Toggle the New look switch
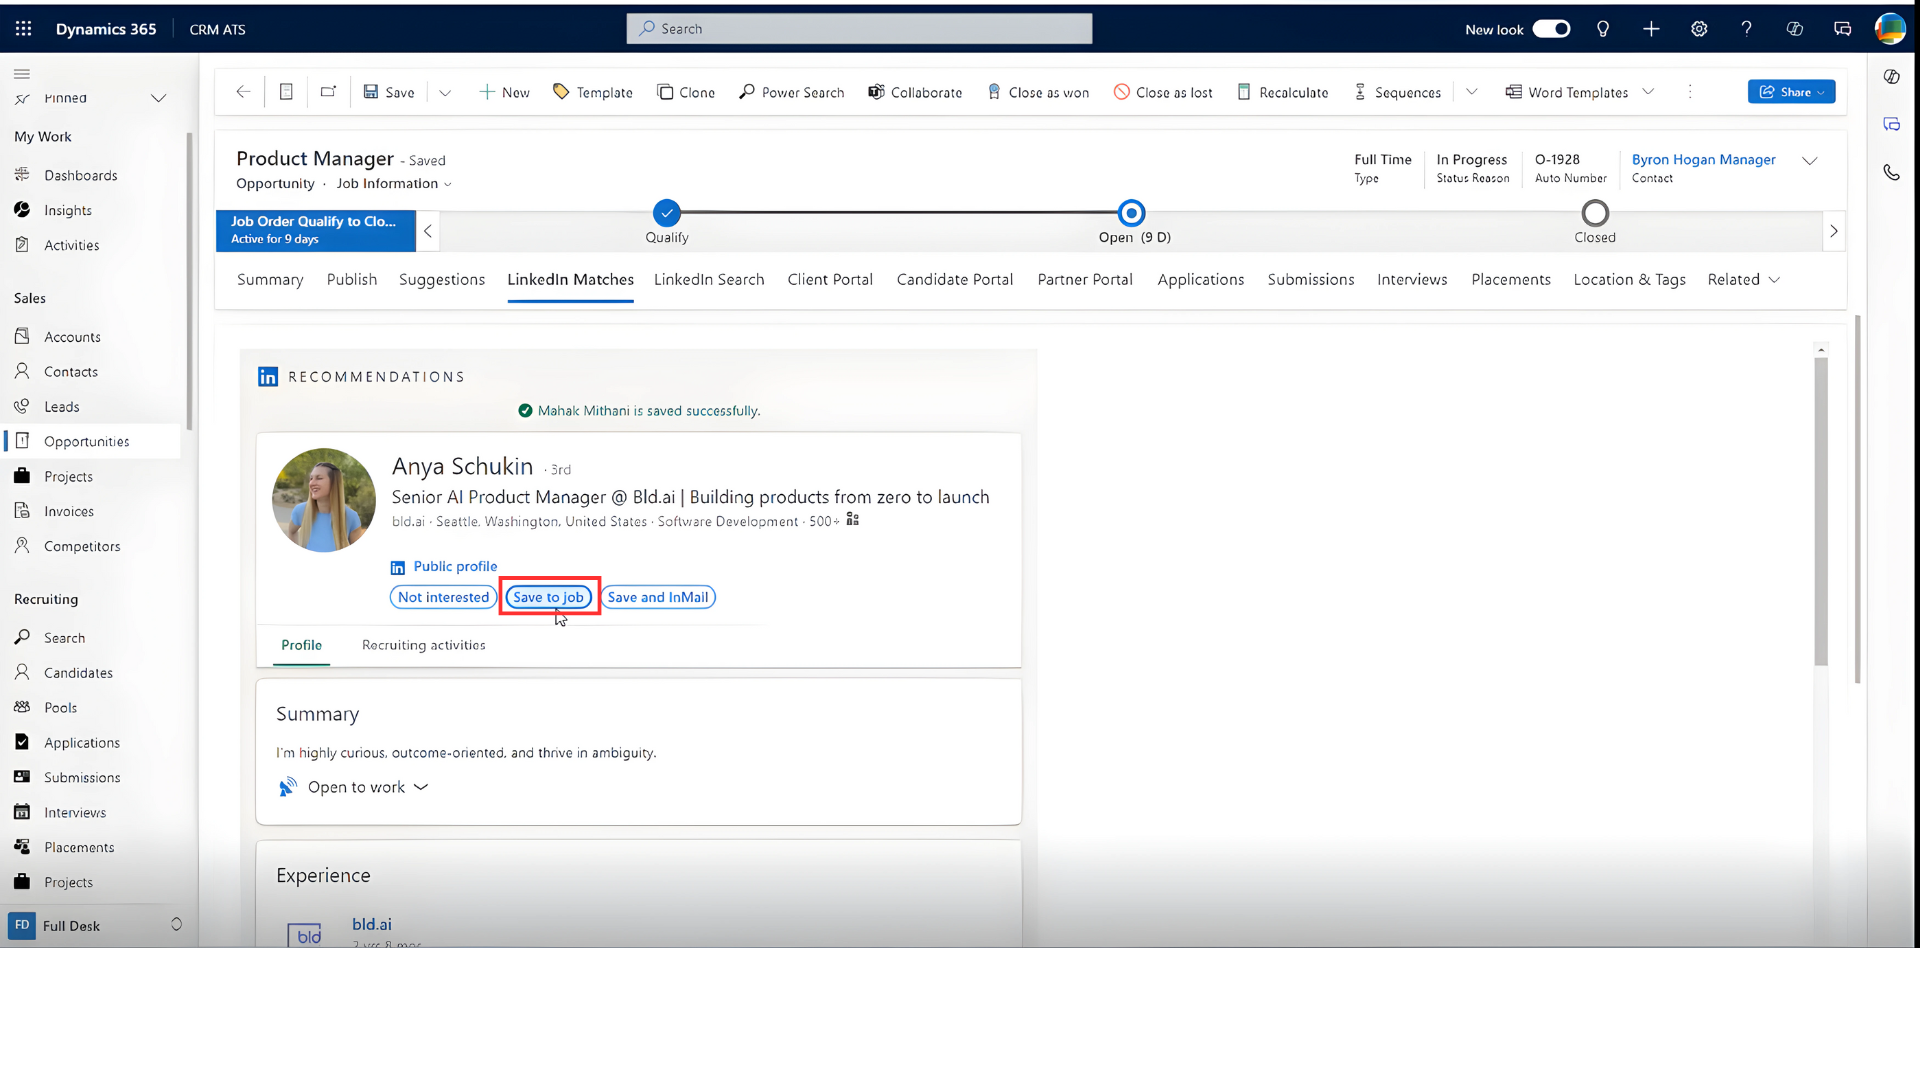Screen dimensions: 1920x1080 [x=1552, y=29]
